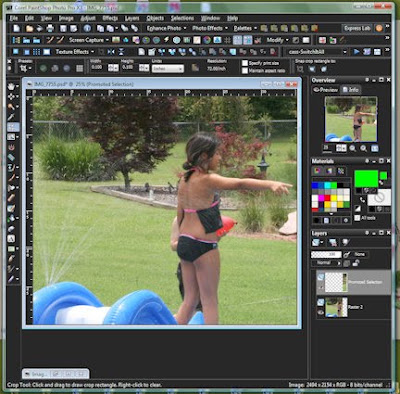Click the blue info icon in toolbar

point(87,28)
